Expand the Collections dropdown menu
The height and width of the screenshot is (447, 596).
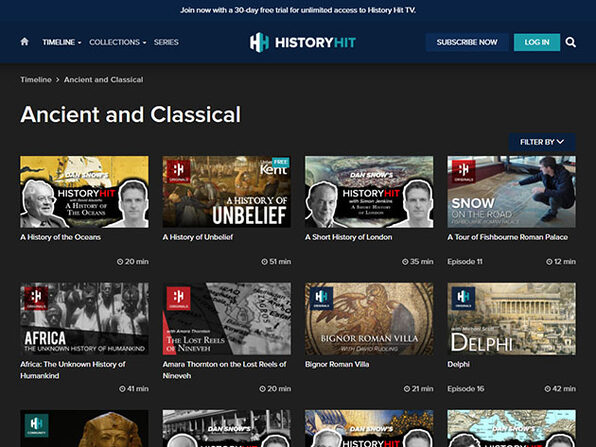click(x=117, y=42)
